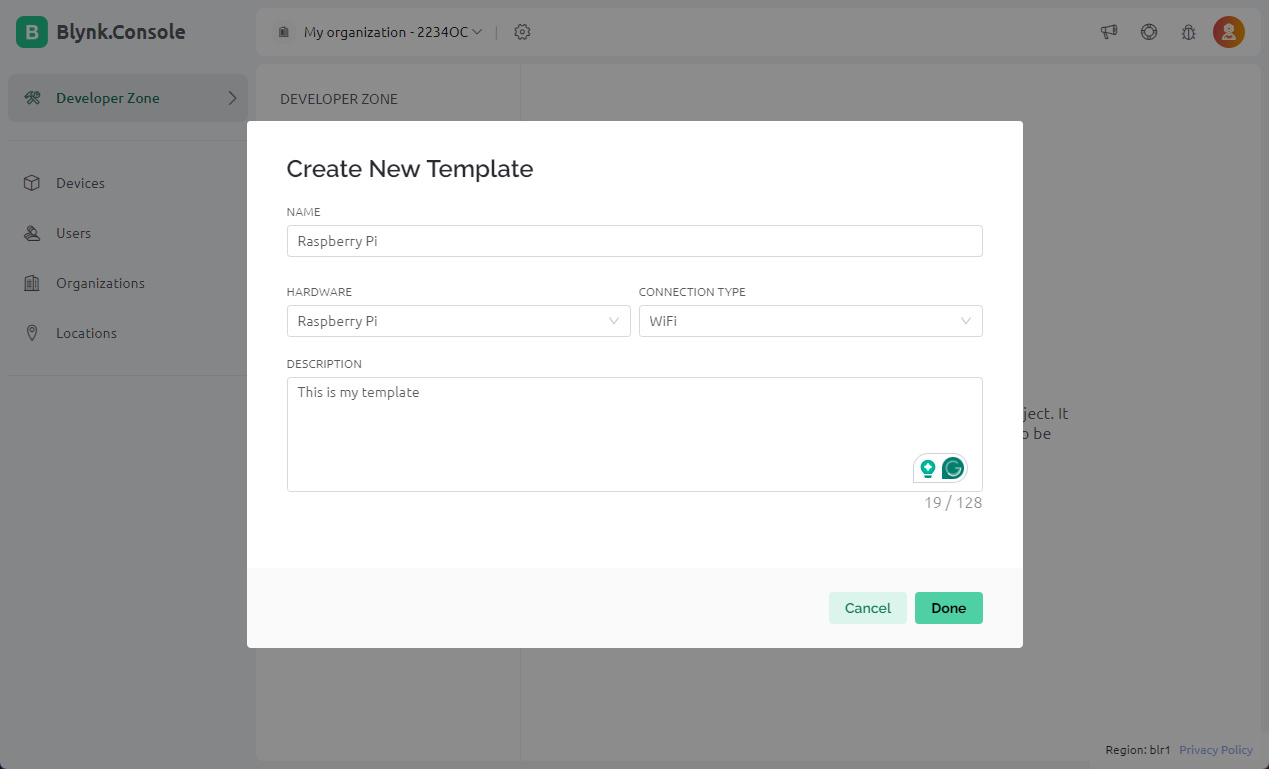Image resolution: width=1269 pixels, height=769 pixels.
Task: Open the Developer Zone tools icon
Action: pyautogui.click(x=32, y=98)
